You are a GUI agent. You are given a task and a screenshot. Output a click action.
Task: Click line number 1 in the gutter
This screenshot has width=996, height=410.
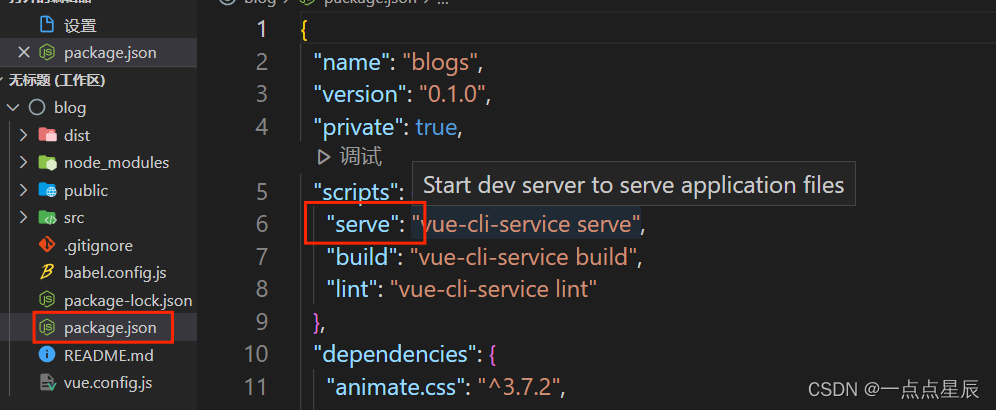coord(262,29)
